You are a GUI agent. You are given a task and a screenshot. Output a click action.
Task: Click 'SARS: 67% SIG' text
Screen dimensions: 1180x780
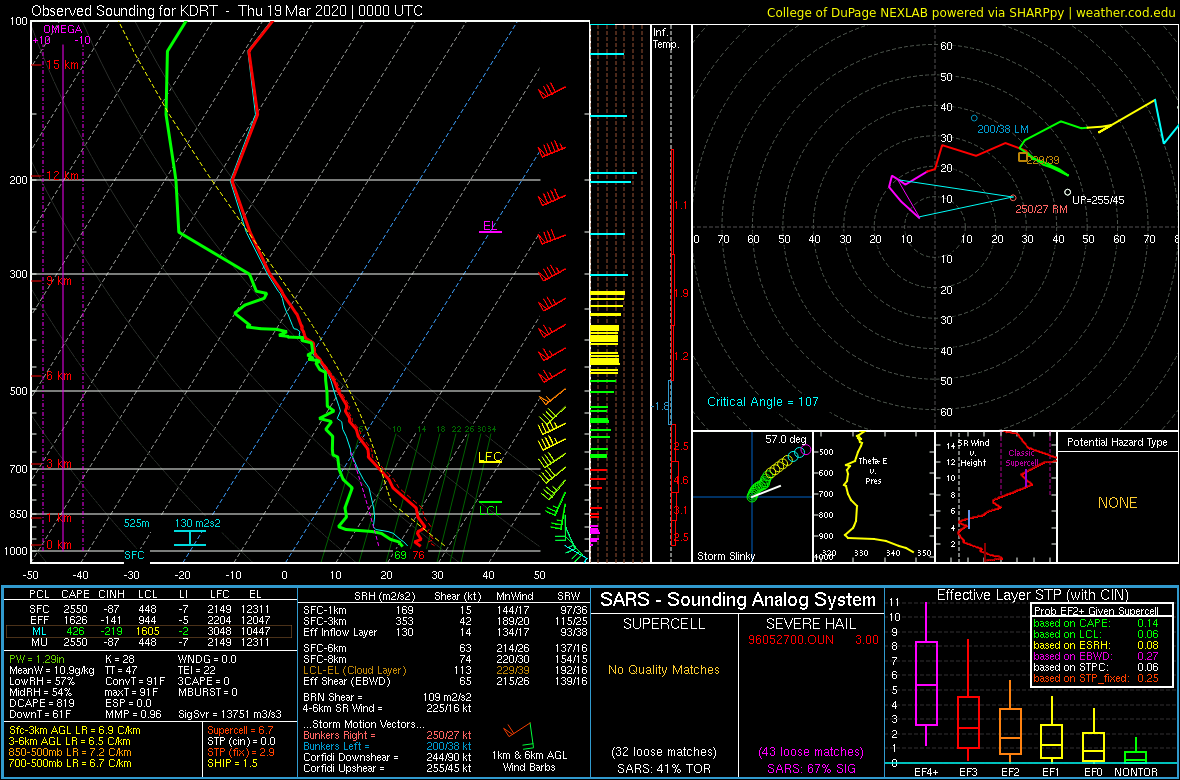click(811, 767)
